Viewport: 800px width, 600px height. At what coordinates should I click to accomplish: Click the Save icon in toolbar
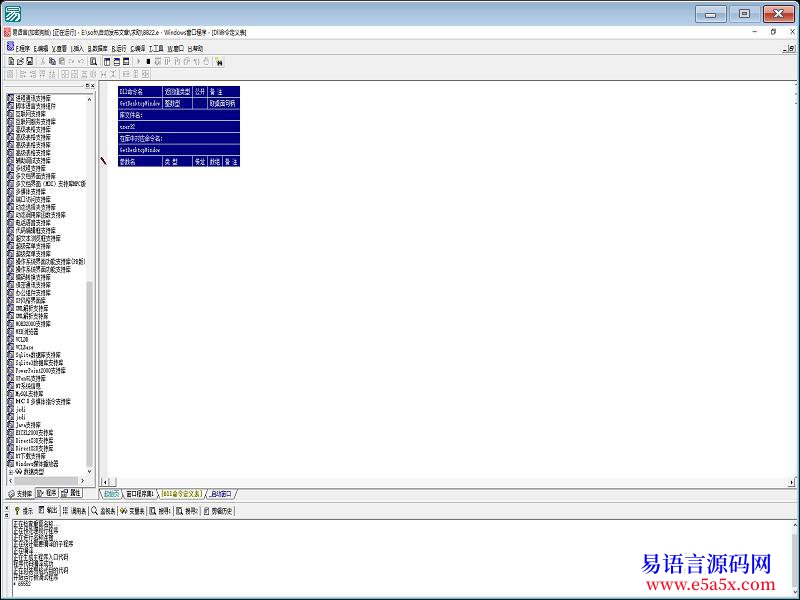coord(30,61)
